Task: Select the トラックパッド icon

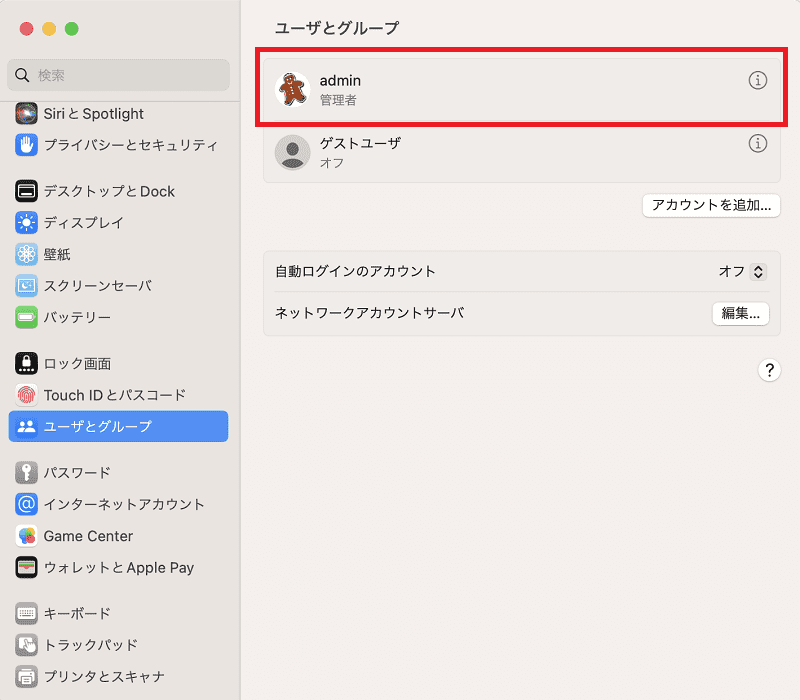Action: tap(26, 645)
